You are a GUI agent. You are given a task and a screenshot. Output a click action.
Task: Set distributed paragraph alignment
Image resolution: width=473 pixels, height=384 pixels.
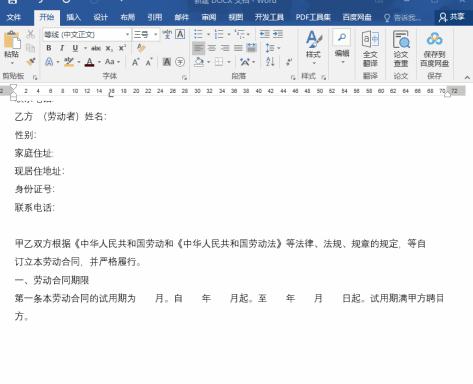click(252, 48)
